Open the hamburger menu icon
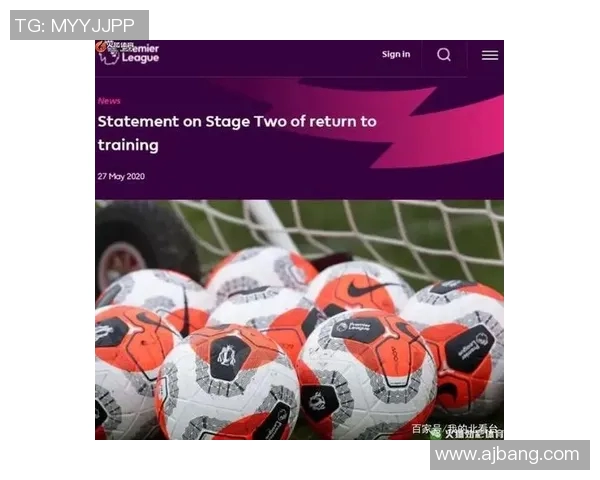Viewport: 600px width, 480px height. (x=490, y=55)
